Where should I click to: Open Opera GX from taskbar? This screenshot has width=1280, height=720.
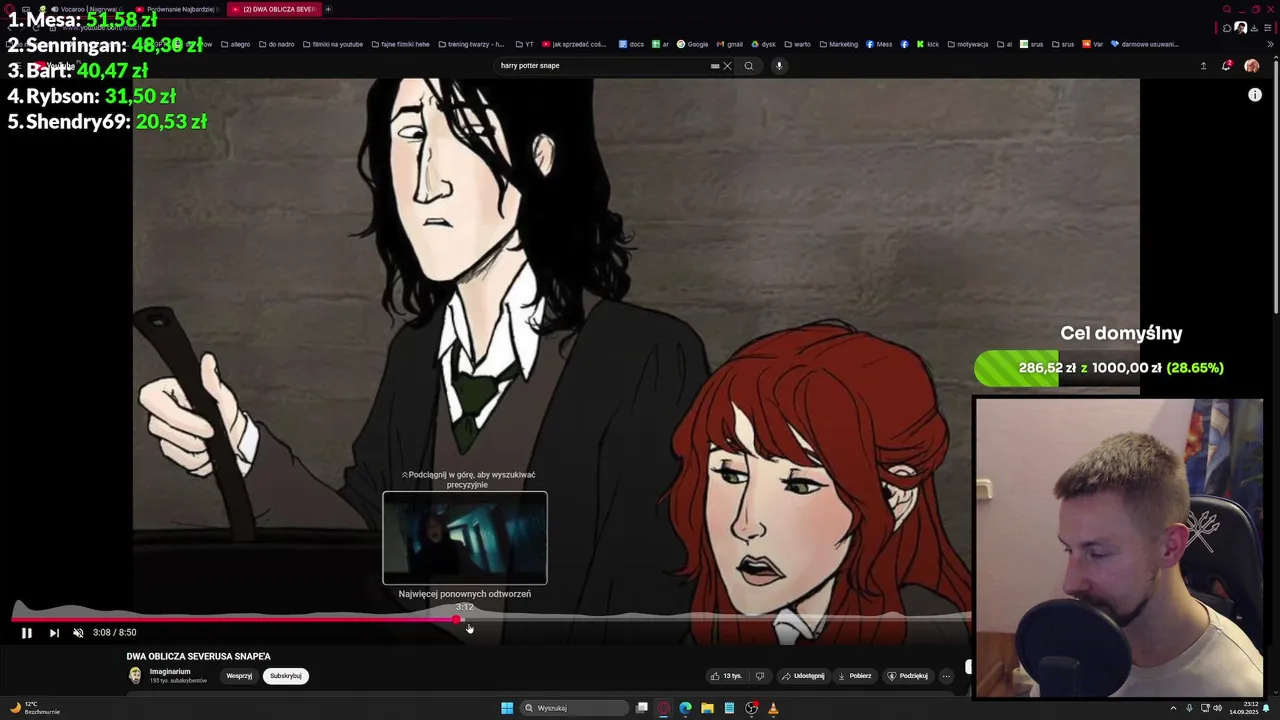(x=663, y=708)
